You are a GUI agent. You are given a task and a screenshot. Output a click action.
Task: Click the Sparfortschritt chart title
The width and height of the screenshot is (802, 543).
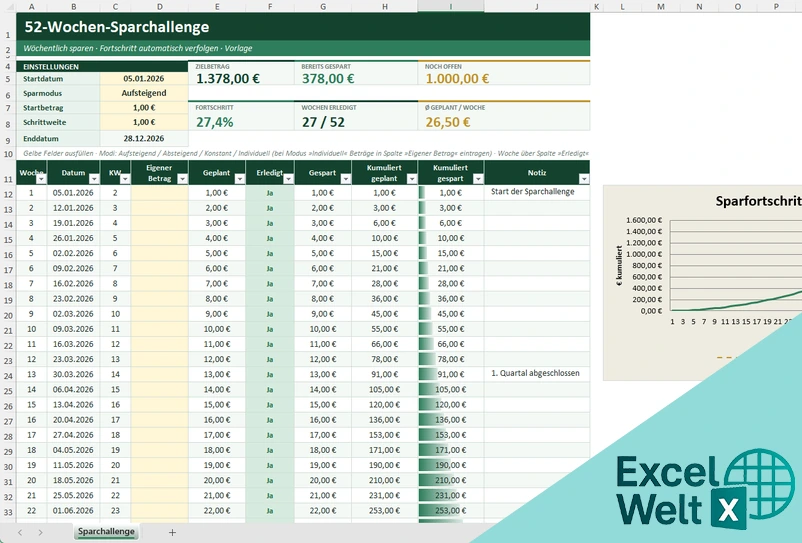tap(759, 201)
